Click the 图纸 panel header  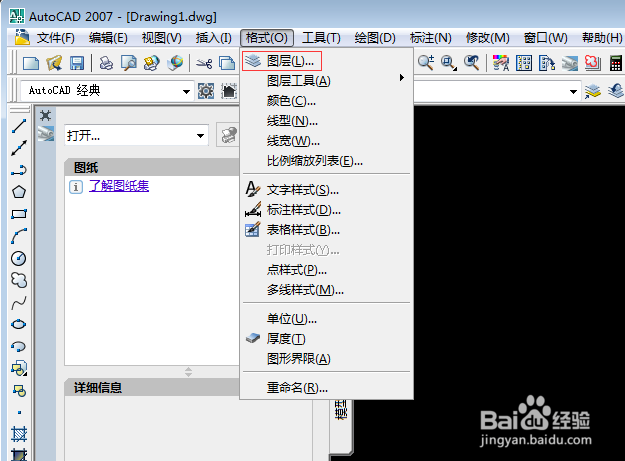(x=152, y=167)
